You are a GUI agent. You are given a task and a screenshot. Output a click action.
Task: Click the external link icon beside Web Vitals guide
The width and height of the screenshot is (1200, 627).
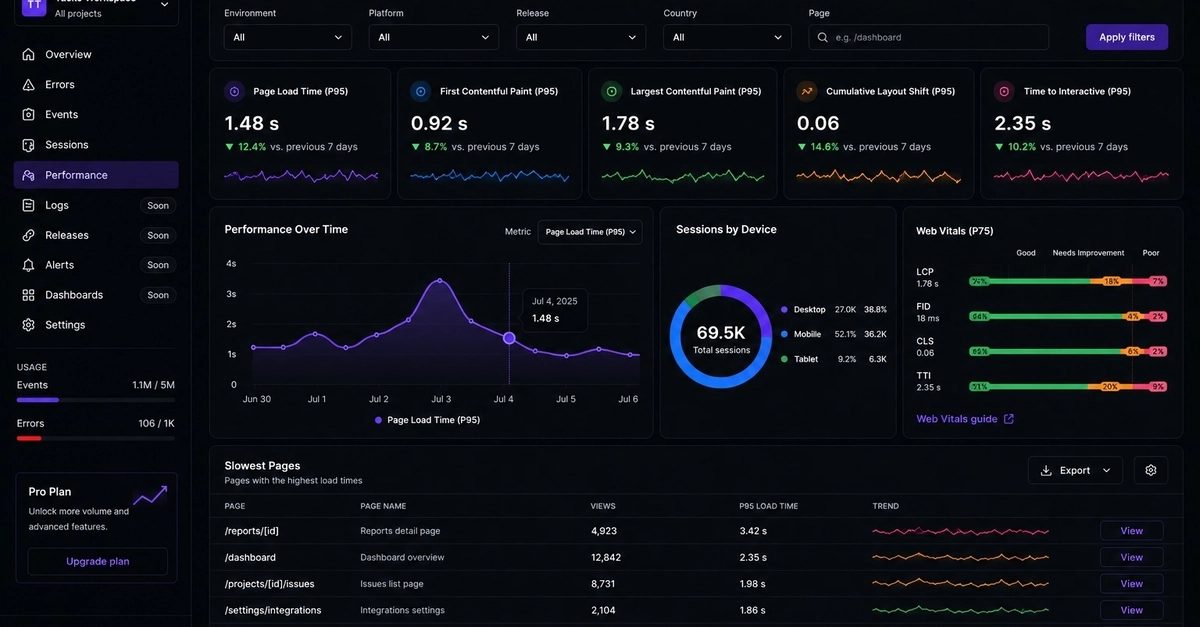tap(1009, 419)
